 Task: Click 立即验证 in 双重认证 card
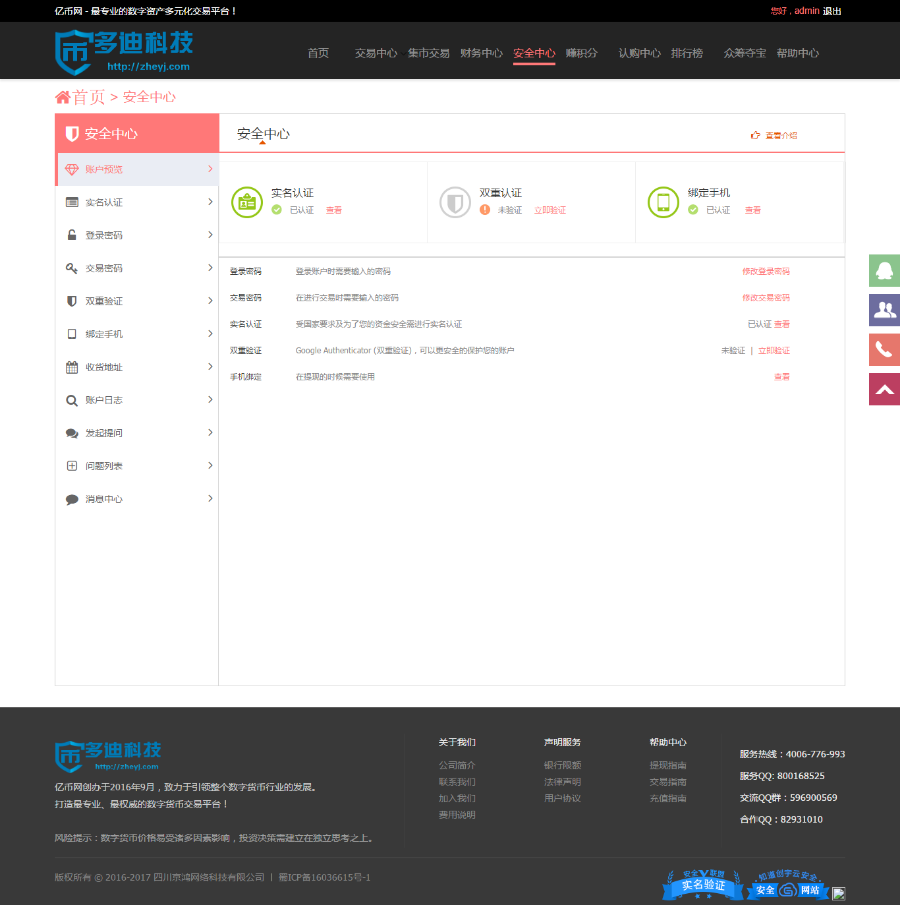coord(550,210)
